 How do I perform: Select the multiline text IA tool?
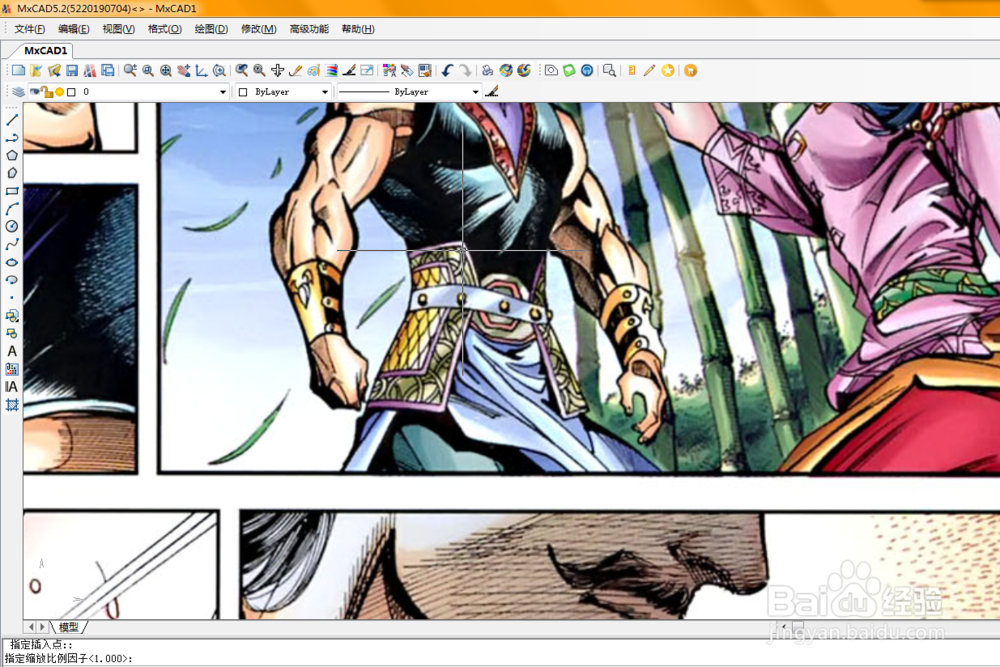[11, 386]
